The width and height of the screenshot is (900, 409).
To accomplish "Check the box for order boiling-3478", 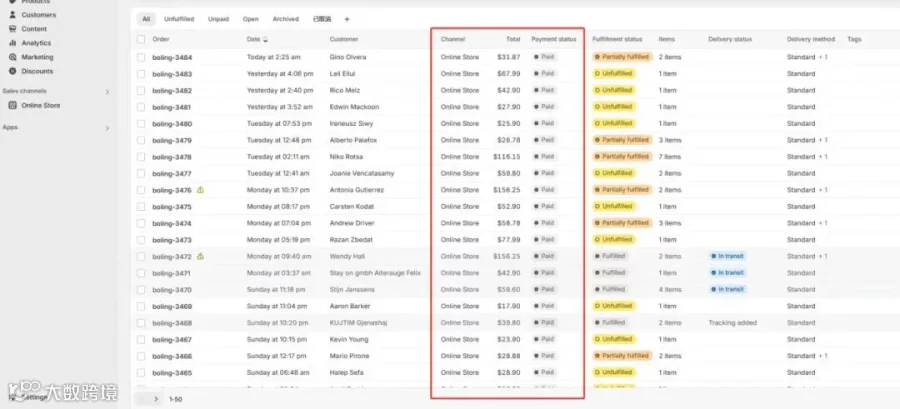I will click(x=141, y=157).
